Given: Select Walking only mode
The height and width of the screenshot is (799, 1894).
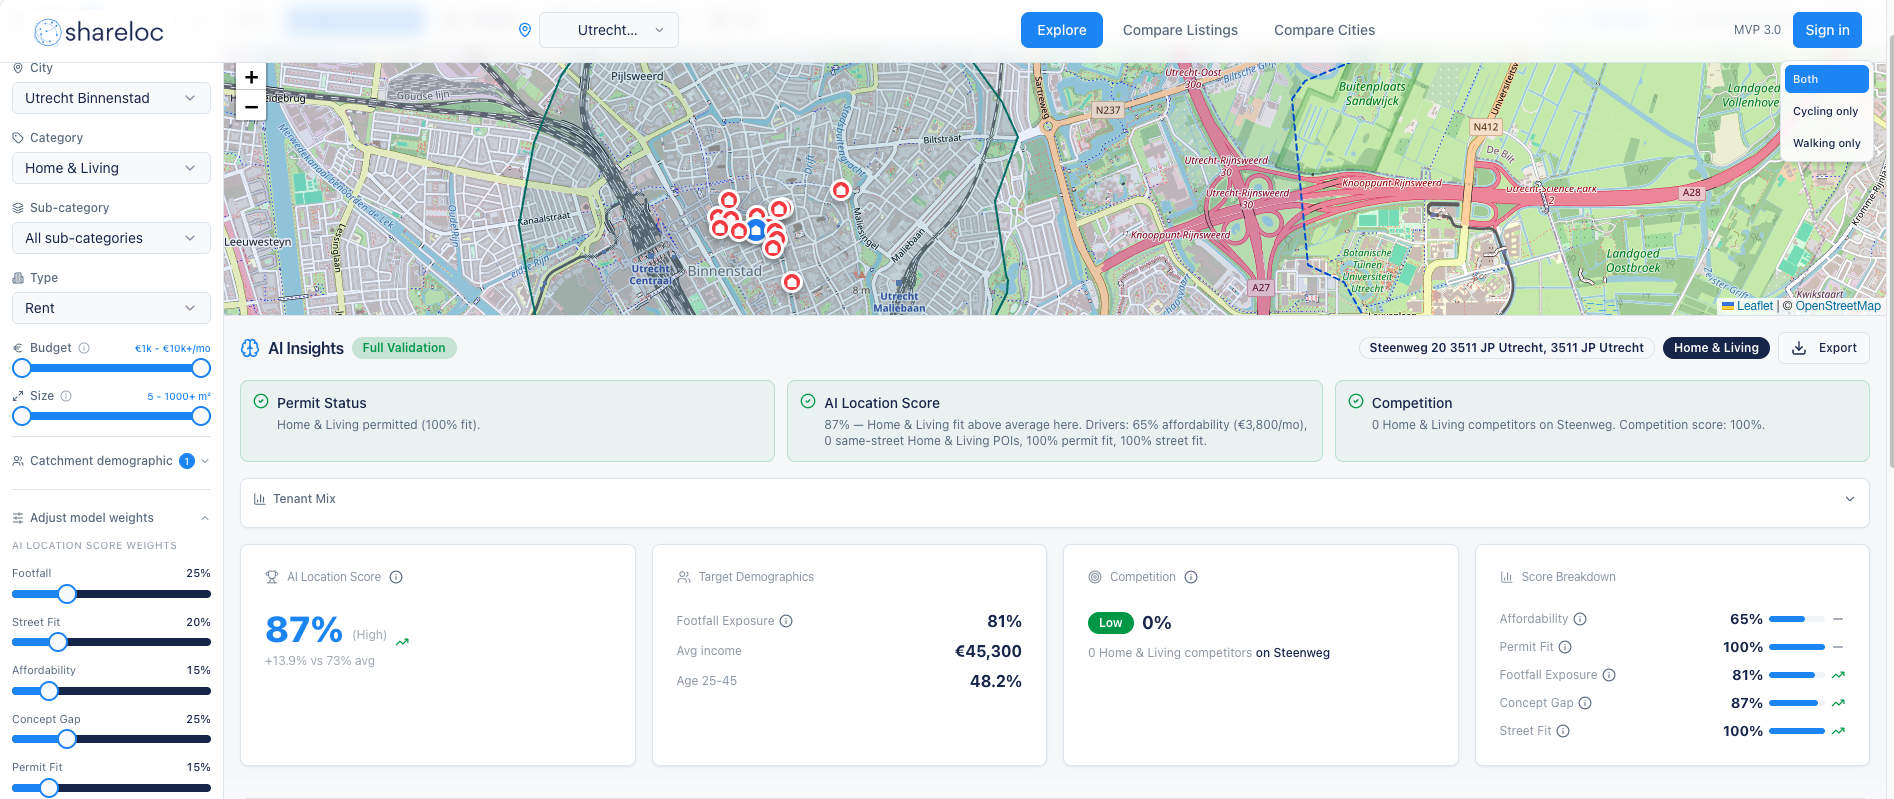Looking at the screenshot, I should (1826, 143).
